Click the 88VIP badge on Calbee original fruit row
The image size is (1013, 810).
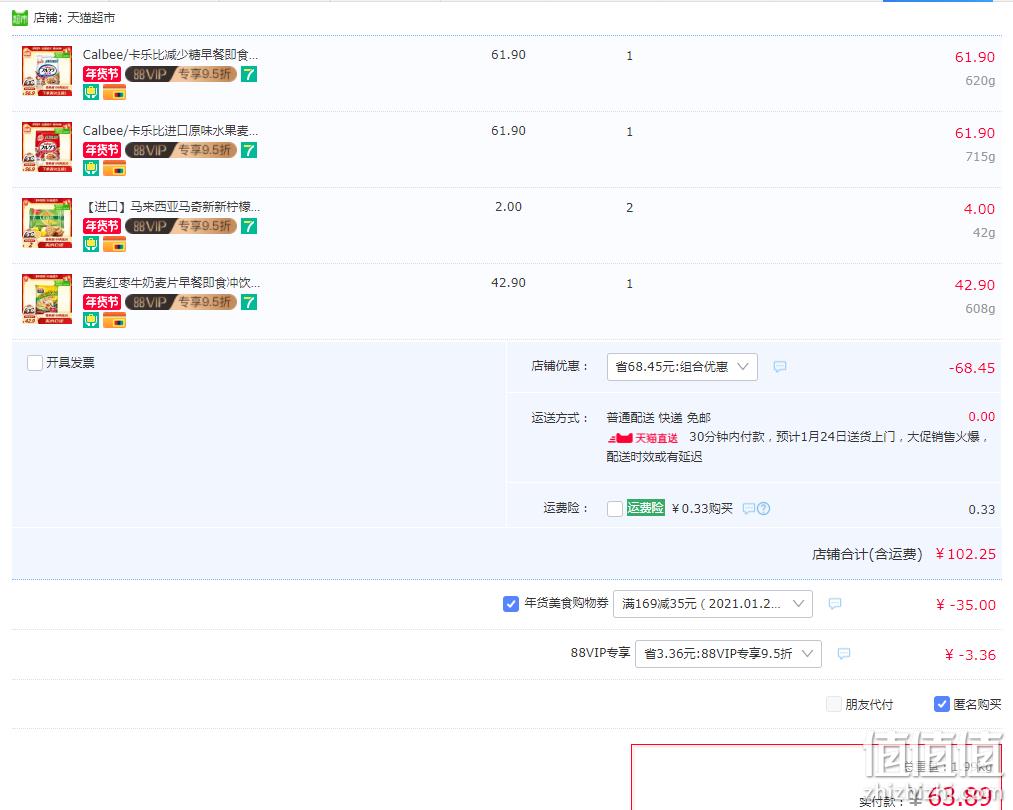tap(181, 150)
